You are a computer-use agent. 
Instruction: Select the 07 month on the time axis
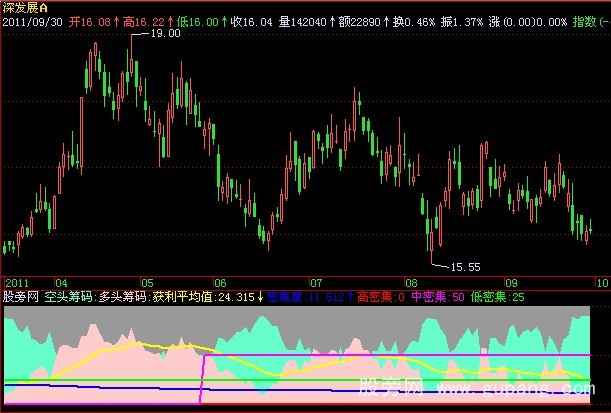pos(317,283)
